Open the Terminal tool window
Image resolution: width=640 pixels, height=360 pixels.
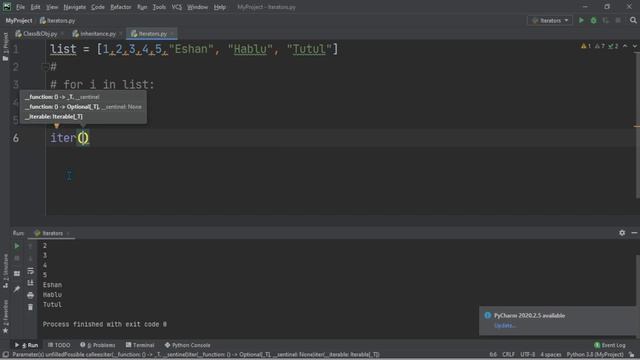[140, 345]
